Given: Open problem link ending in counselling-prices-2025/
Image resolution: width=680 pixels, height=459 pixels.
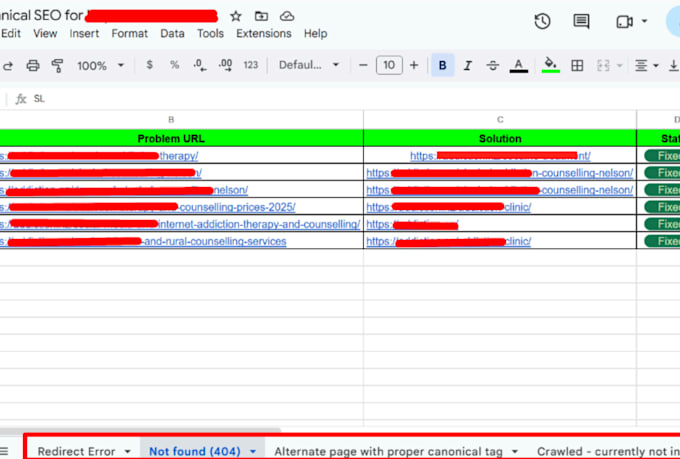Looking at the screenshot, I should (237, 207).
